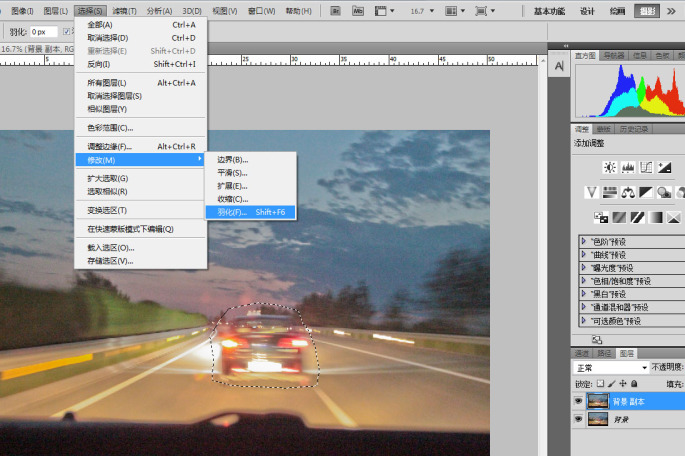Viewport: 685px width, 456px height.
Task: Add a Color Balance adjustment
Action: pyautogui.click(x=629, y=192)
